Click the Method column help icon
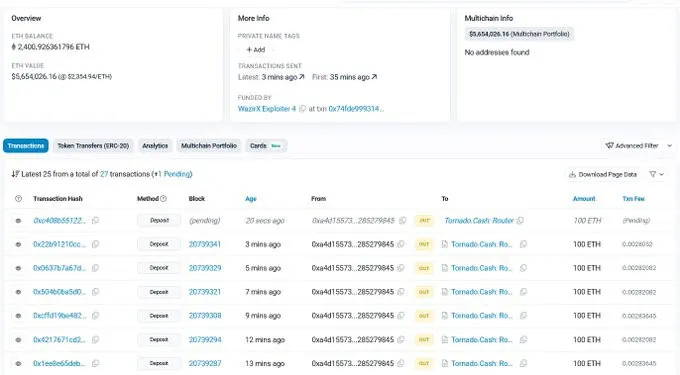This screenshot has height=375, width=680. [163, 199]
